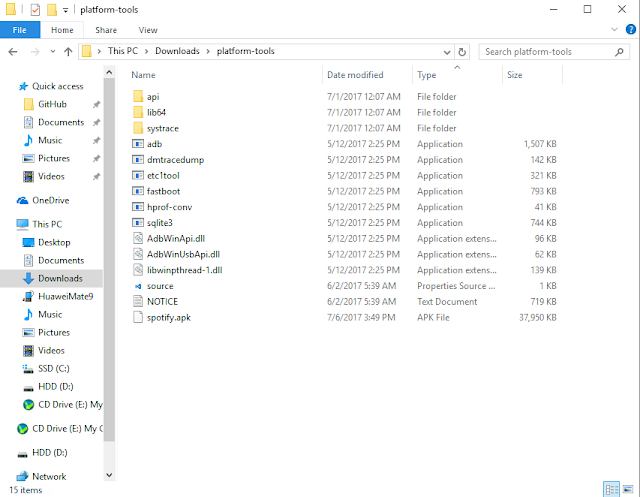Viewport: 640px width, 497px height.
Task: Expand the breadcrumb arrow after Downloads
Action: click(x=208, y=51)
